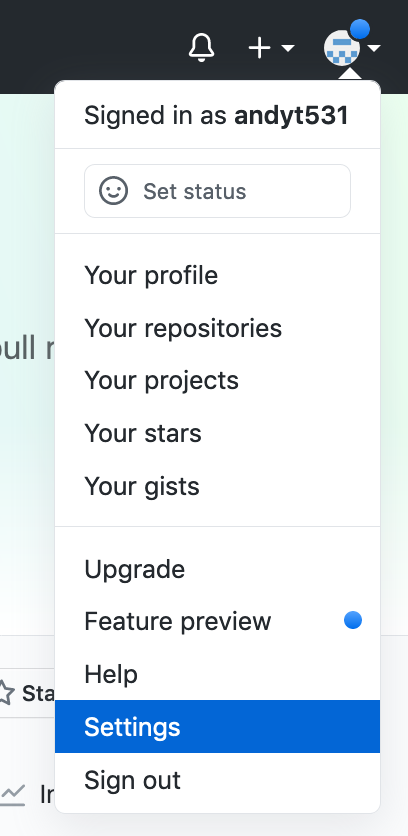Screen dimensions: 408x836
Task: Select the highlighted Settings entry
Action: pos(217,727)
